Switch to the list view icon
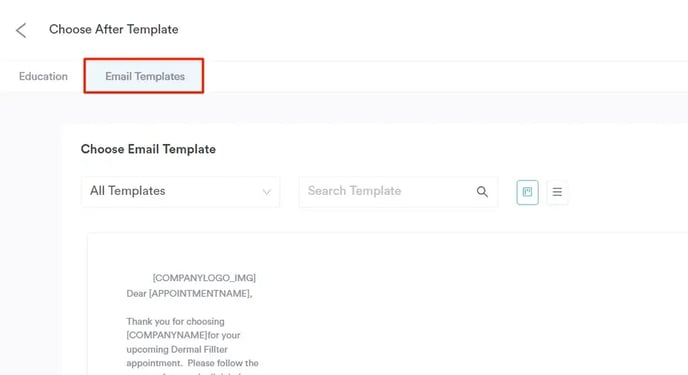Image resolution: width=688 pixels, height=375 pixels. click(557, 192)
